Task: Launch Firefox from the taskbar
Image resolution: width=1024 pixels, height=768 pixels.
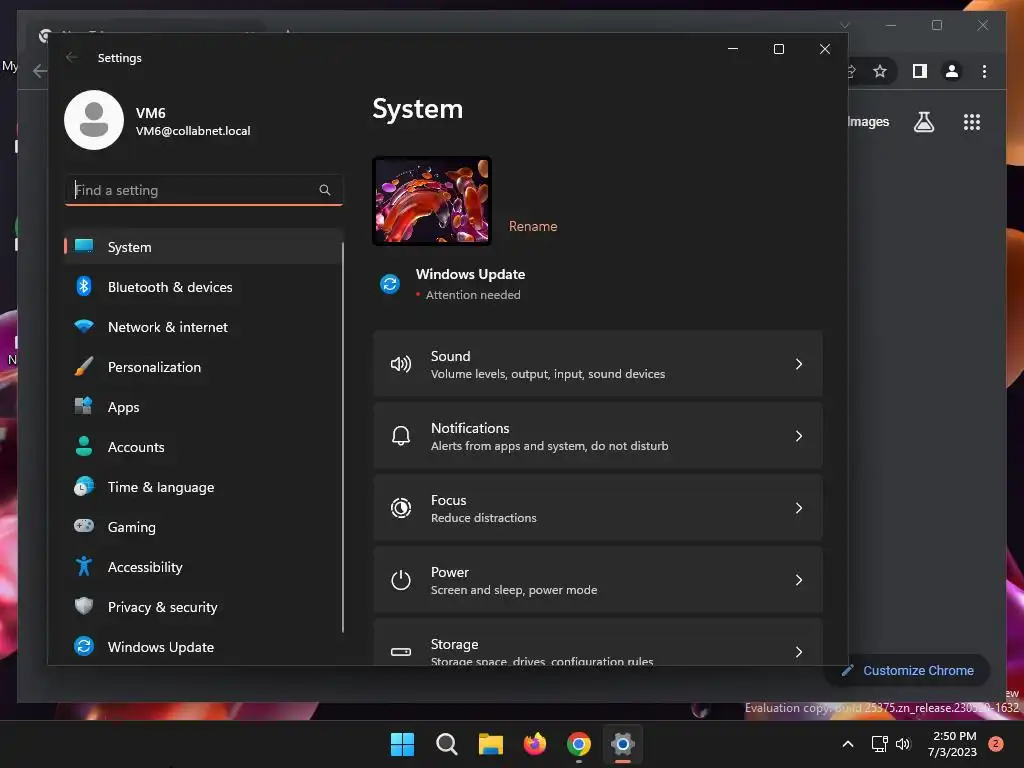Action: pos(535,744)
